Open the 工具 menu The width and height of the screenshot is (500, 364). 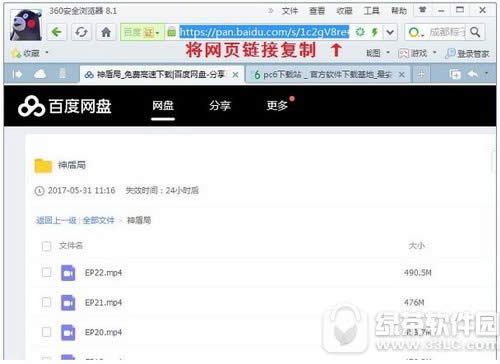tap(371, 11)
